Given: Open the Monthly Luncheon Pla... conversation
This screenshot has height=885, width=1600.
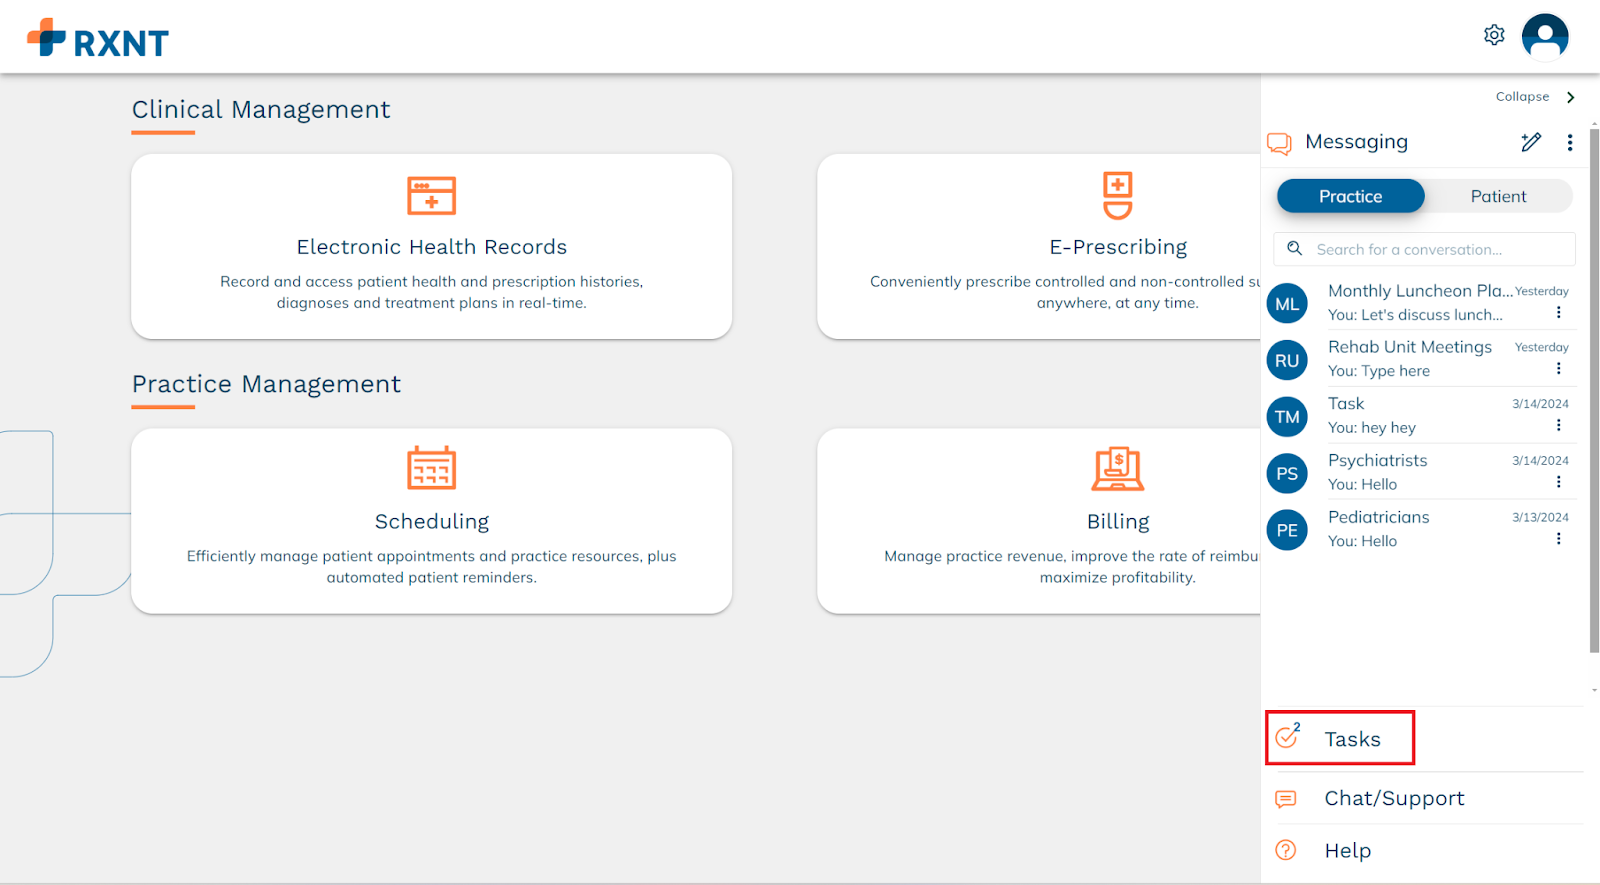Looking at the screenshot, I should point(1420,302).
